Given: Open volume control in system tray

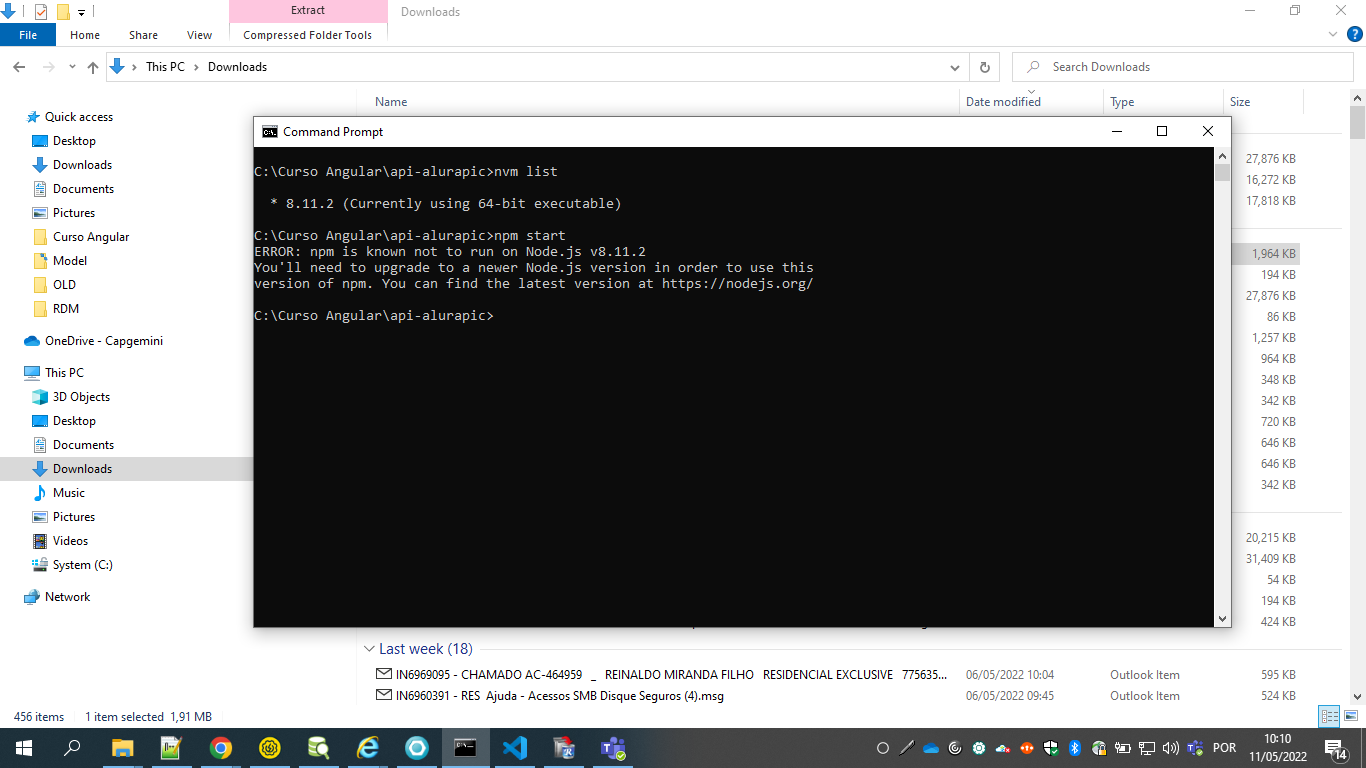Looking at the screenshot, I should coord(1170,748).
